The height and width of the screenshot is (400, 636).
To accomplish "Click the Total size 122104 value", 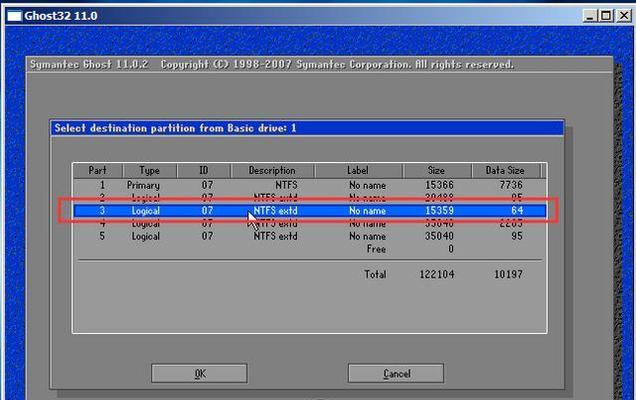I will [437, 275].
